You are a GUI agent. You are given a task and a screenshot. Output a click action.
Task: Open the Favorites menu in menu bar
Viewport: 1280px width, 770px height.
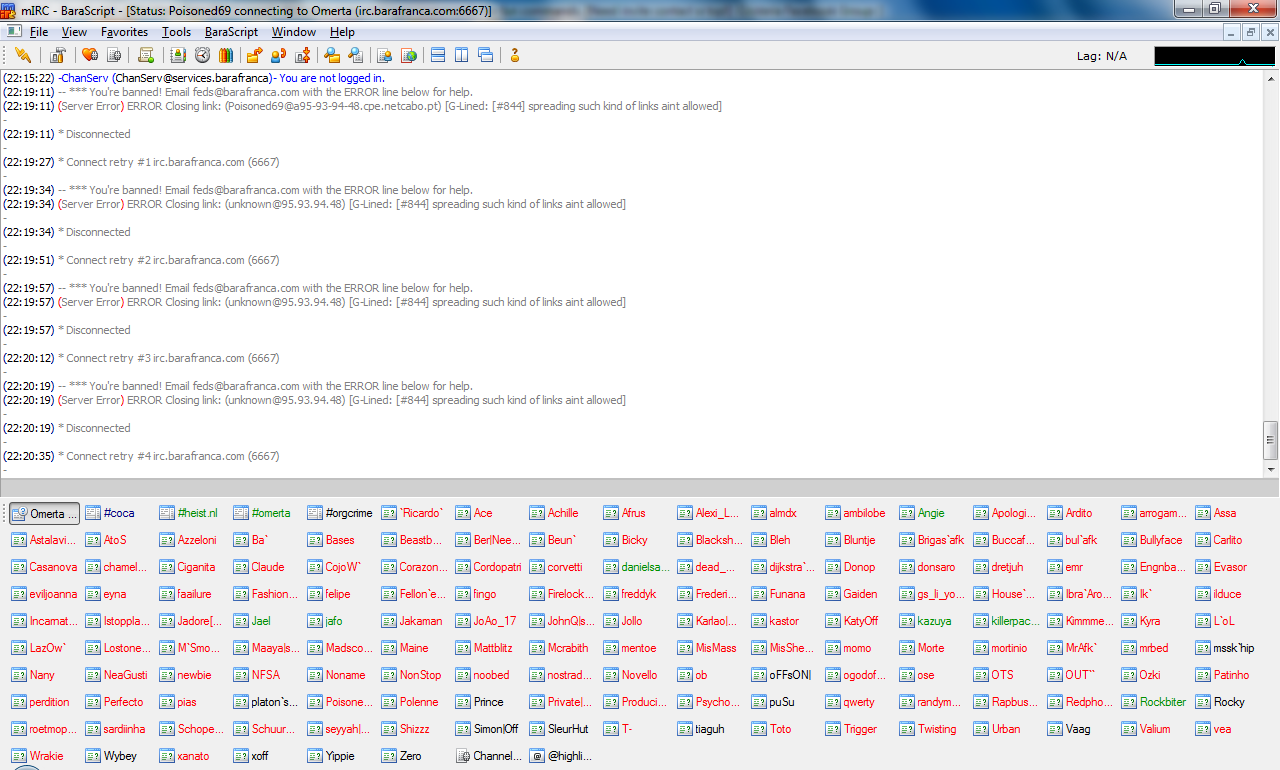pos(124,32)
